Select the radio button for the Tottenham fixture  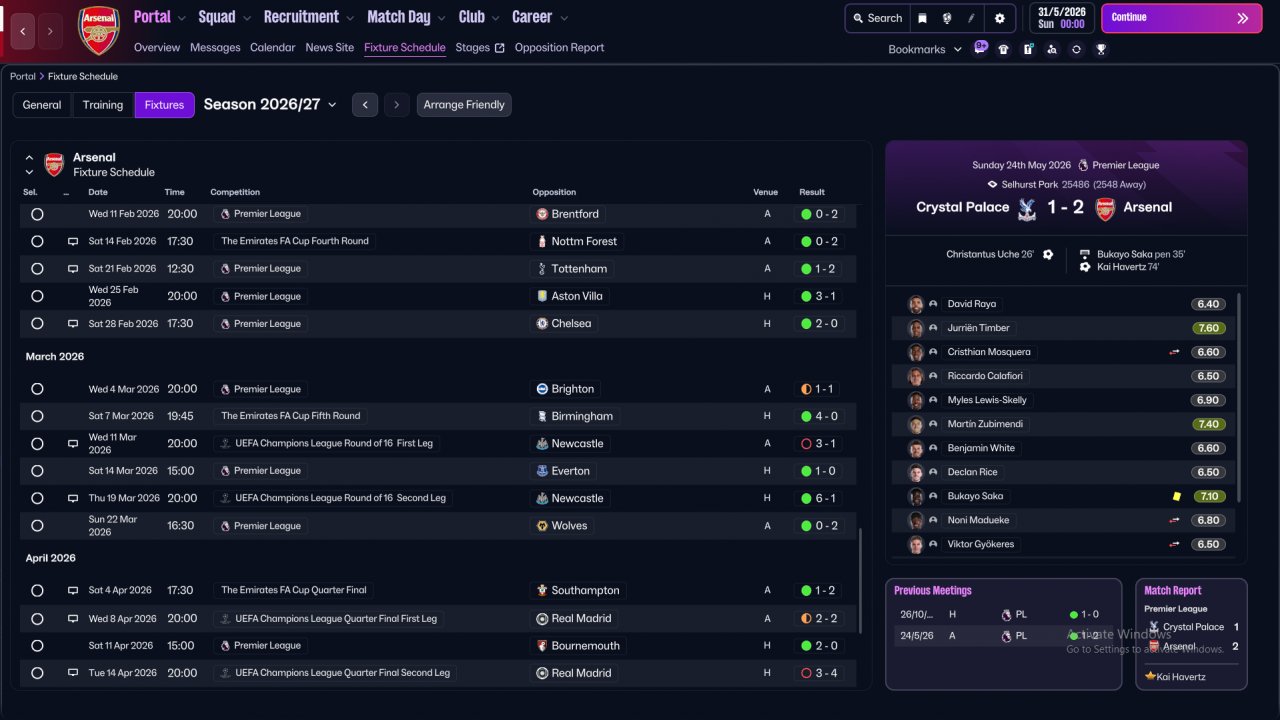click(37, 269)
